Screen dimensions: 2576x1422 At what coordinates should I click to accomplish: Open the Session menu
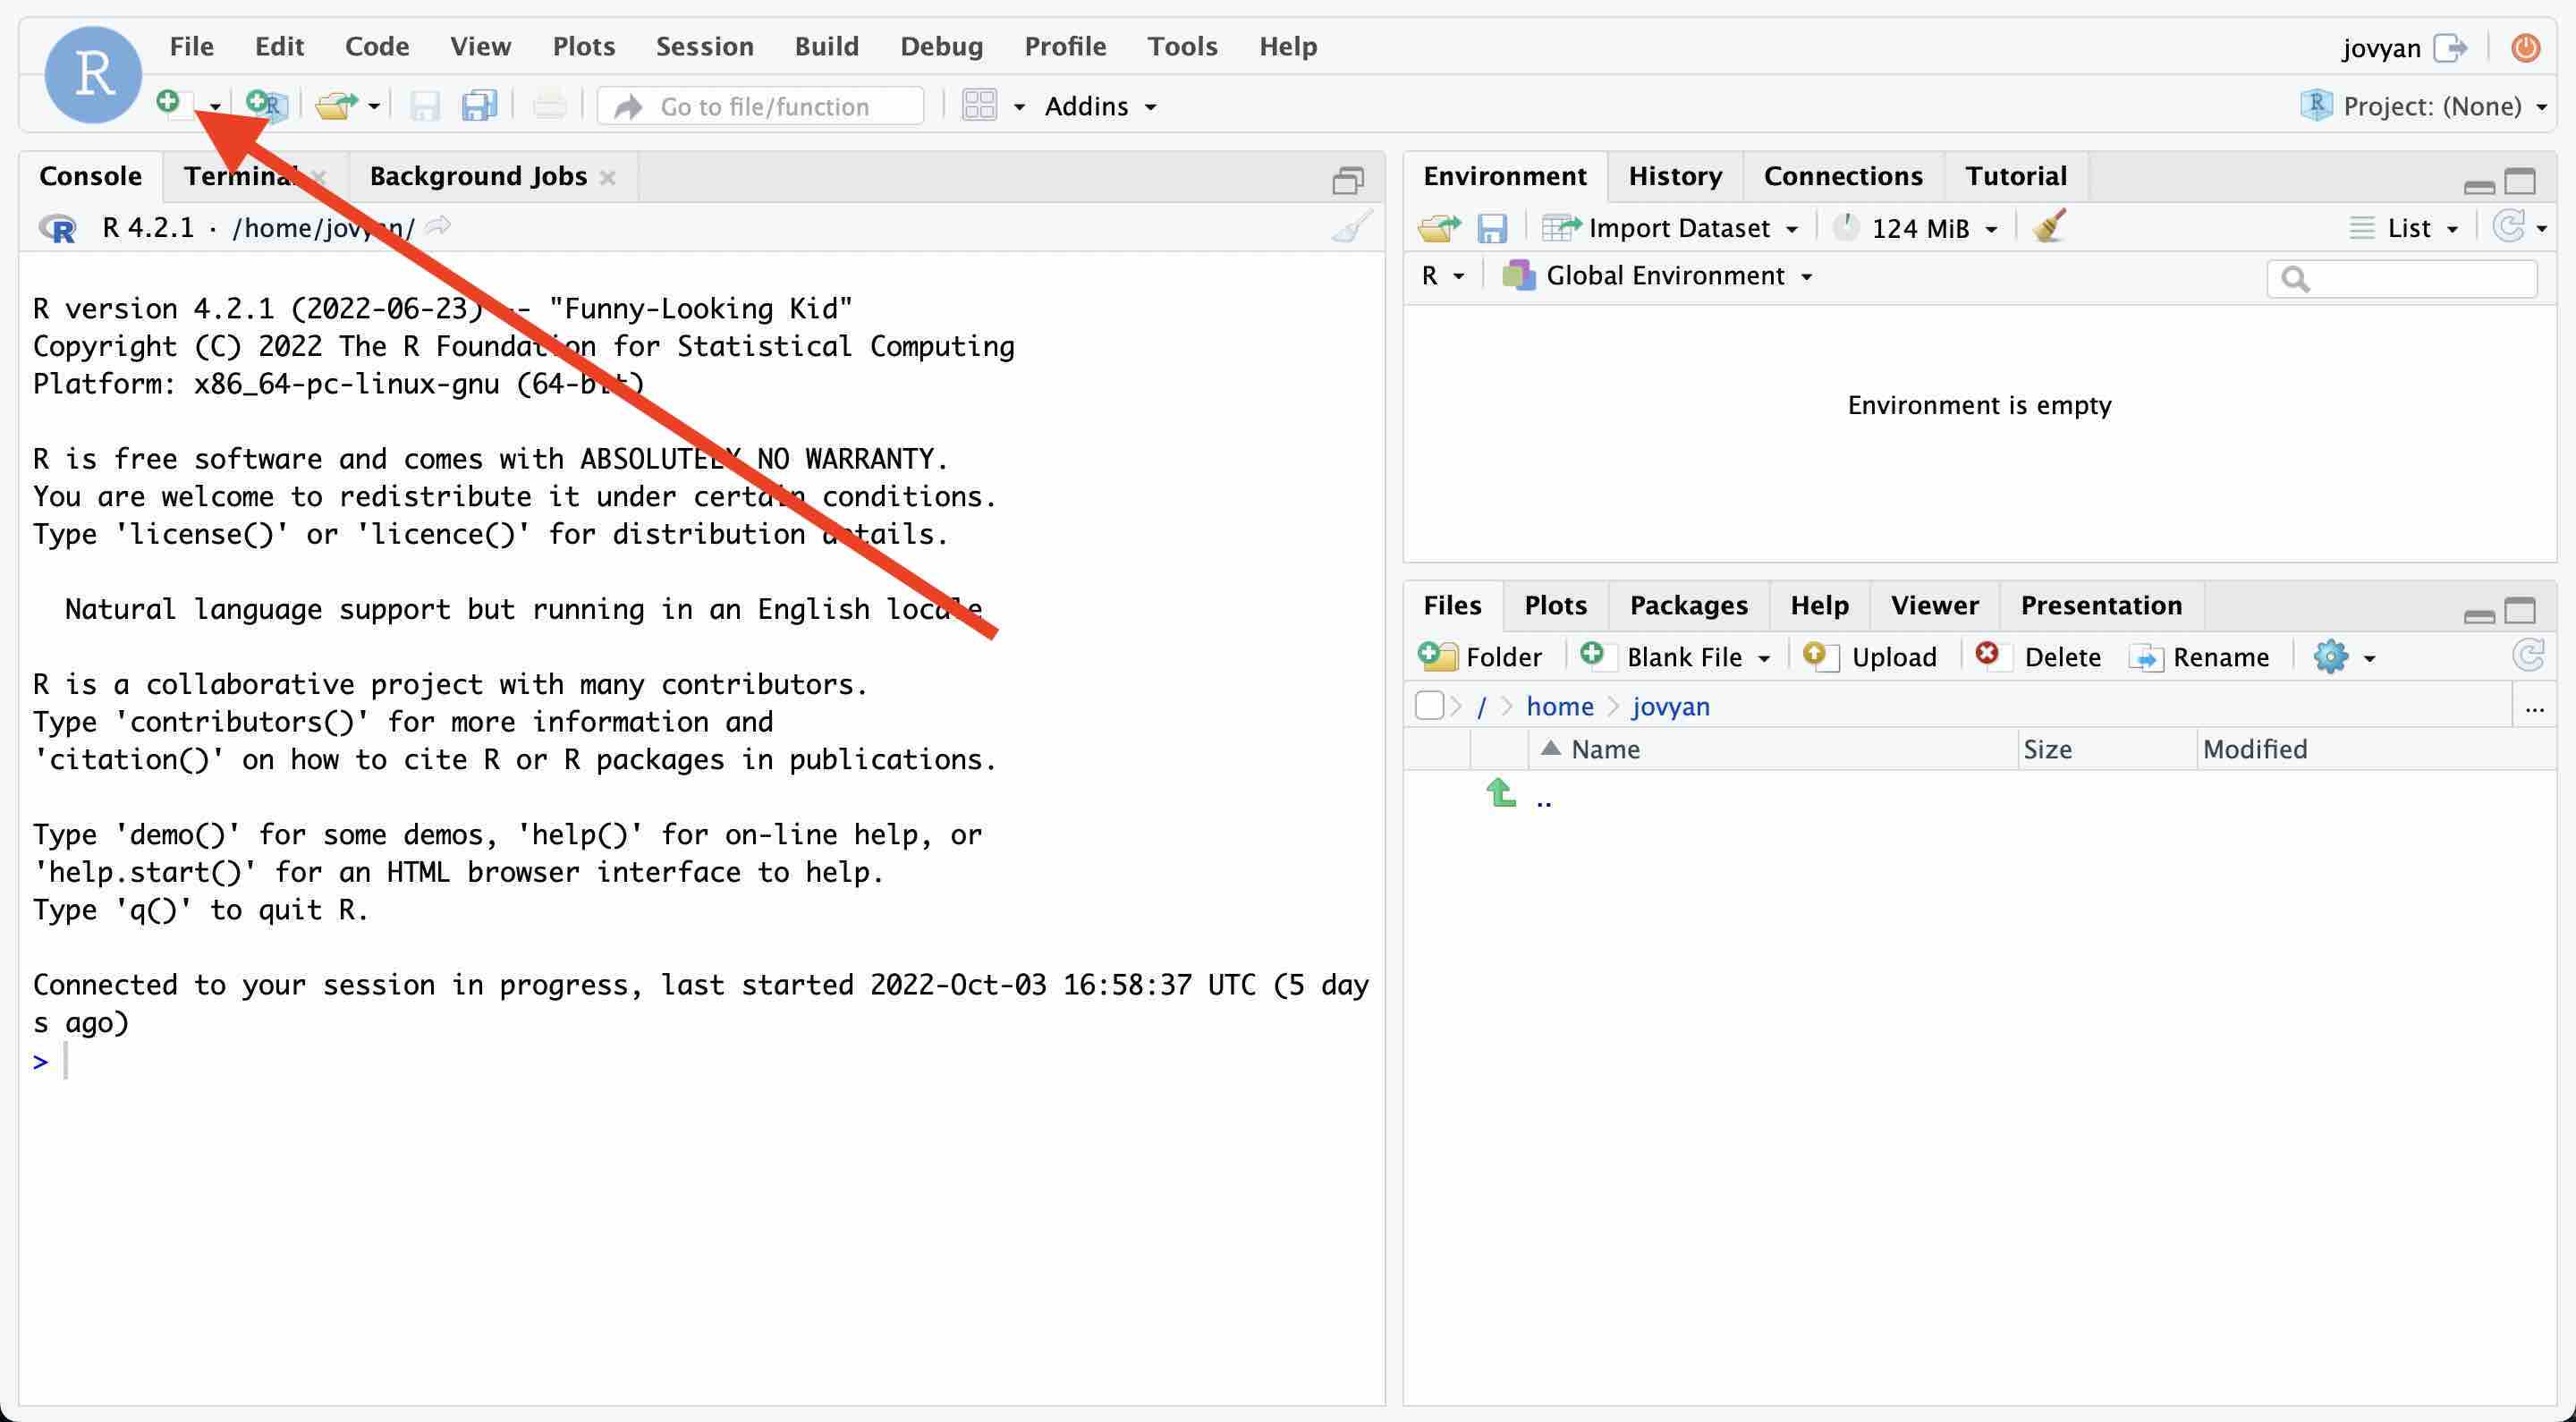tap(704, 46)
